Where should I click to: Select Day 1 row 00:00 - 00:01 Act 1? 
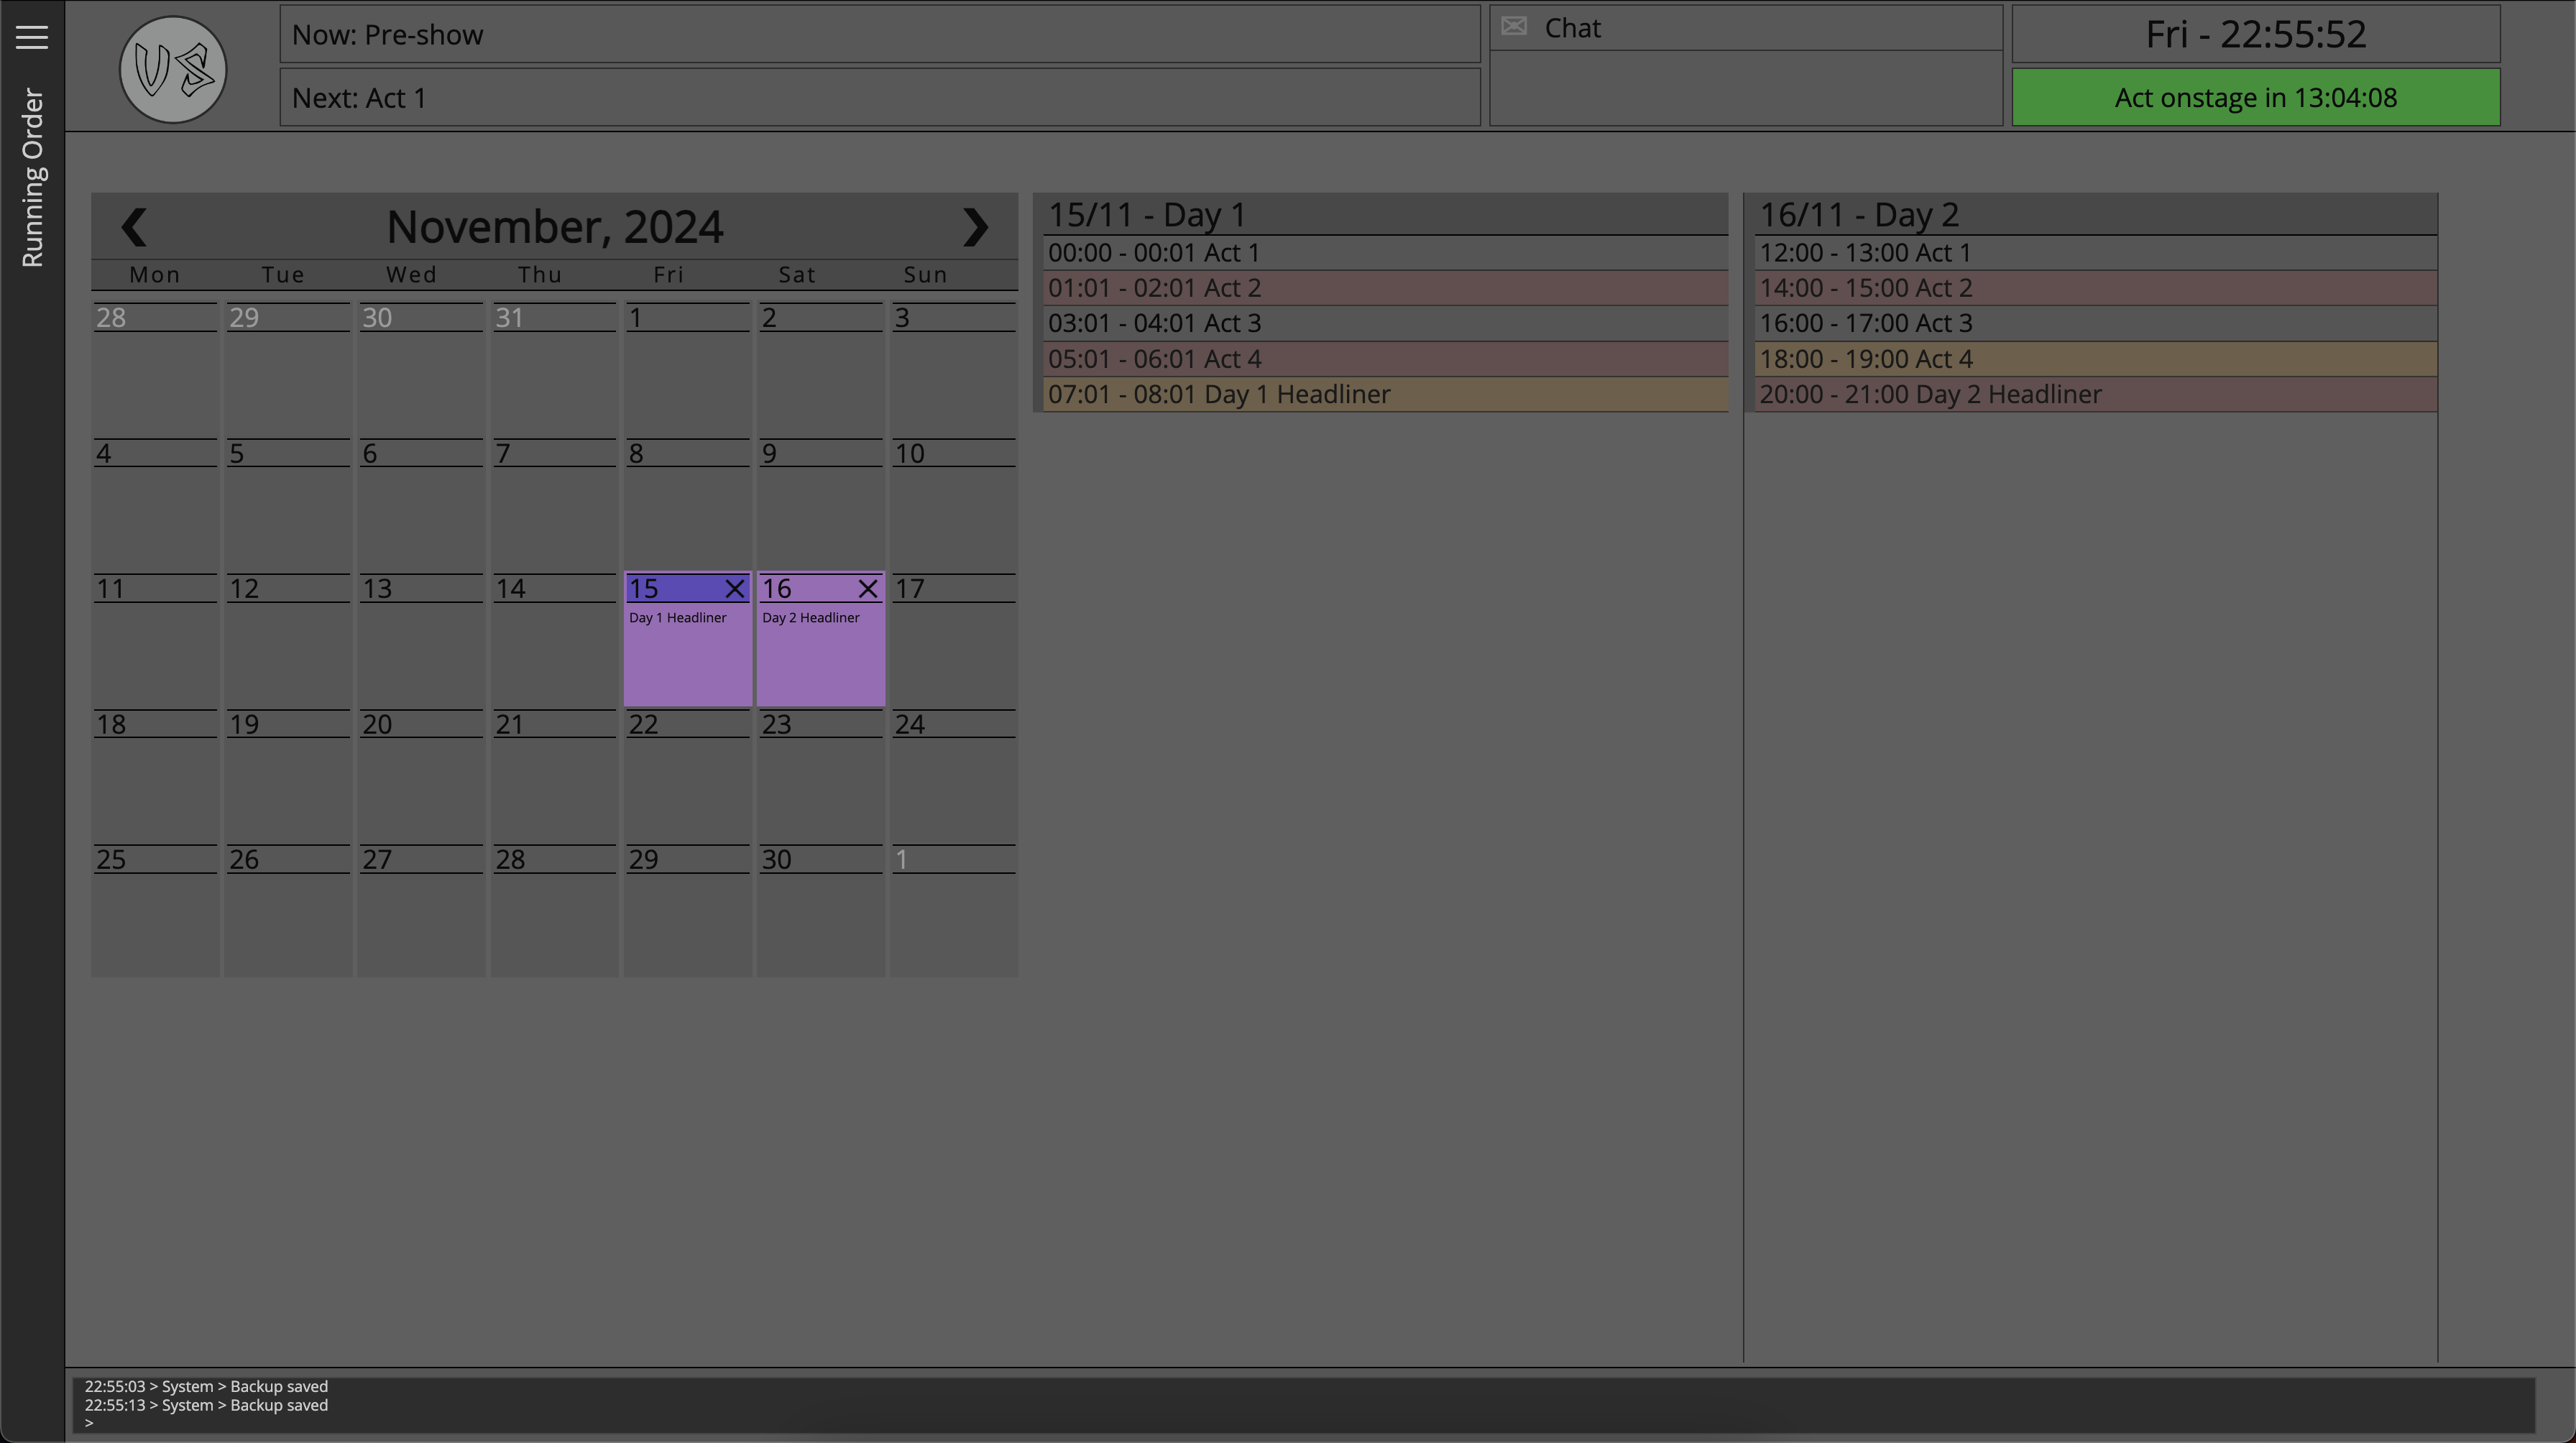(x=1386, y=253)
